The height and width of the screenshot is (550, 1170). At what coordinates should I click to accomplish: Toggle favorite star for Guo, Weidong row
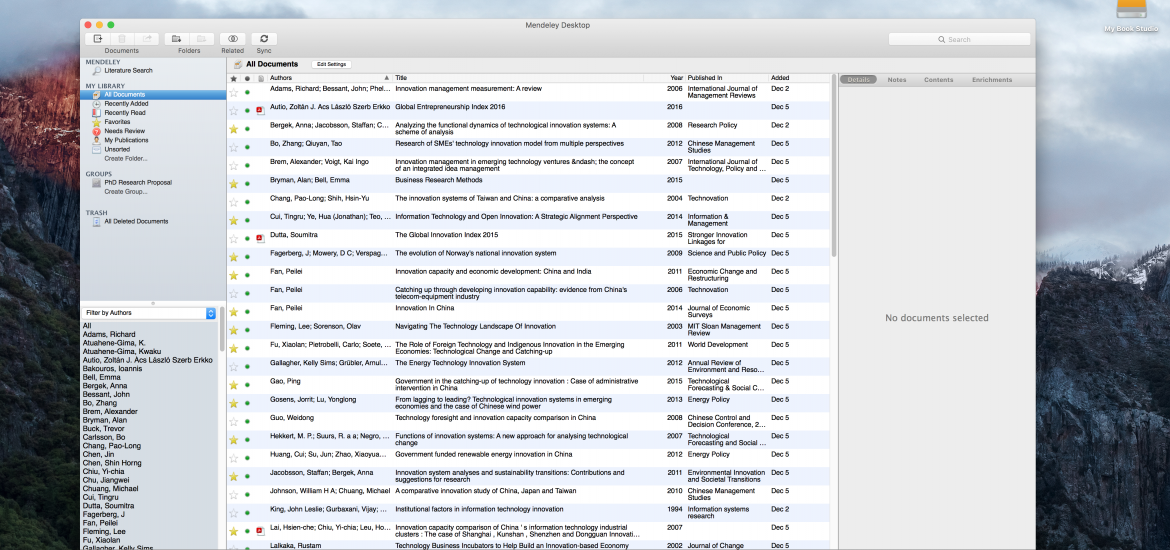(234, 422)
